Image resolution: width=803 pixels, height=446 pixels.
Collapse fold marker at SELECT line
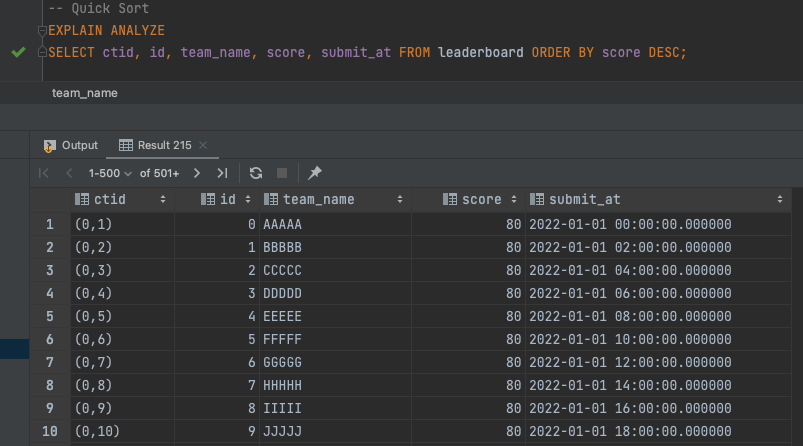(43, 52)
